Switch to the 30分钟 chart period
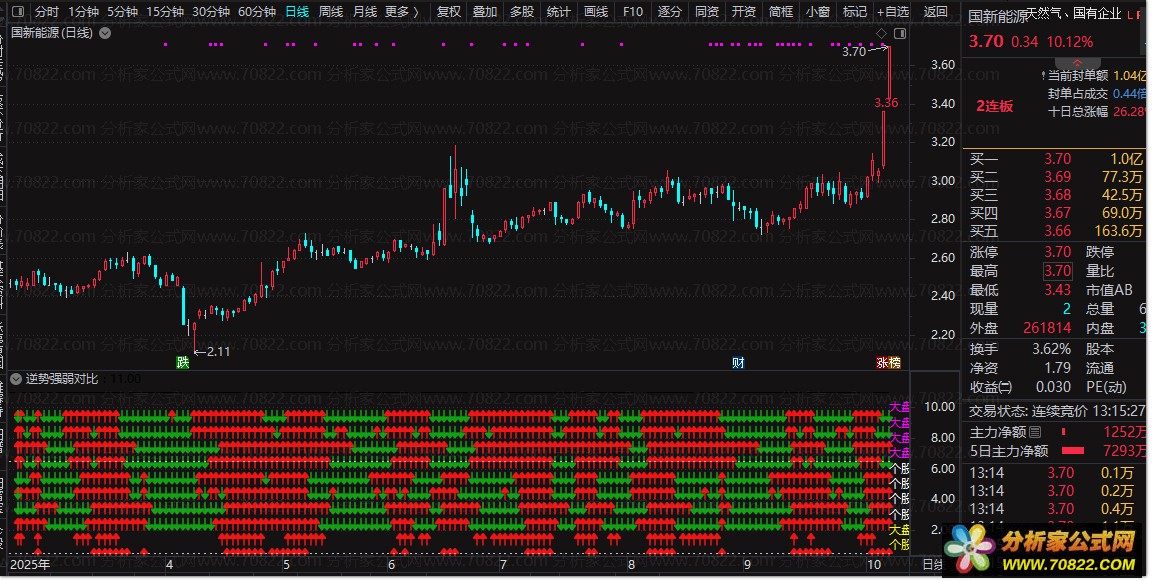1152x581 pixels. tap(211, 12)
